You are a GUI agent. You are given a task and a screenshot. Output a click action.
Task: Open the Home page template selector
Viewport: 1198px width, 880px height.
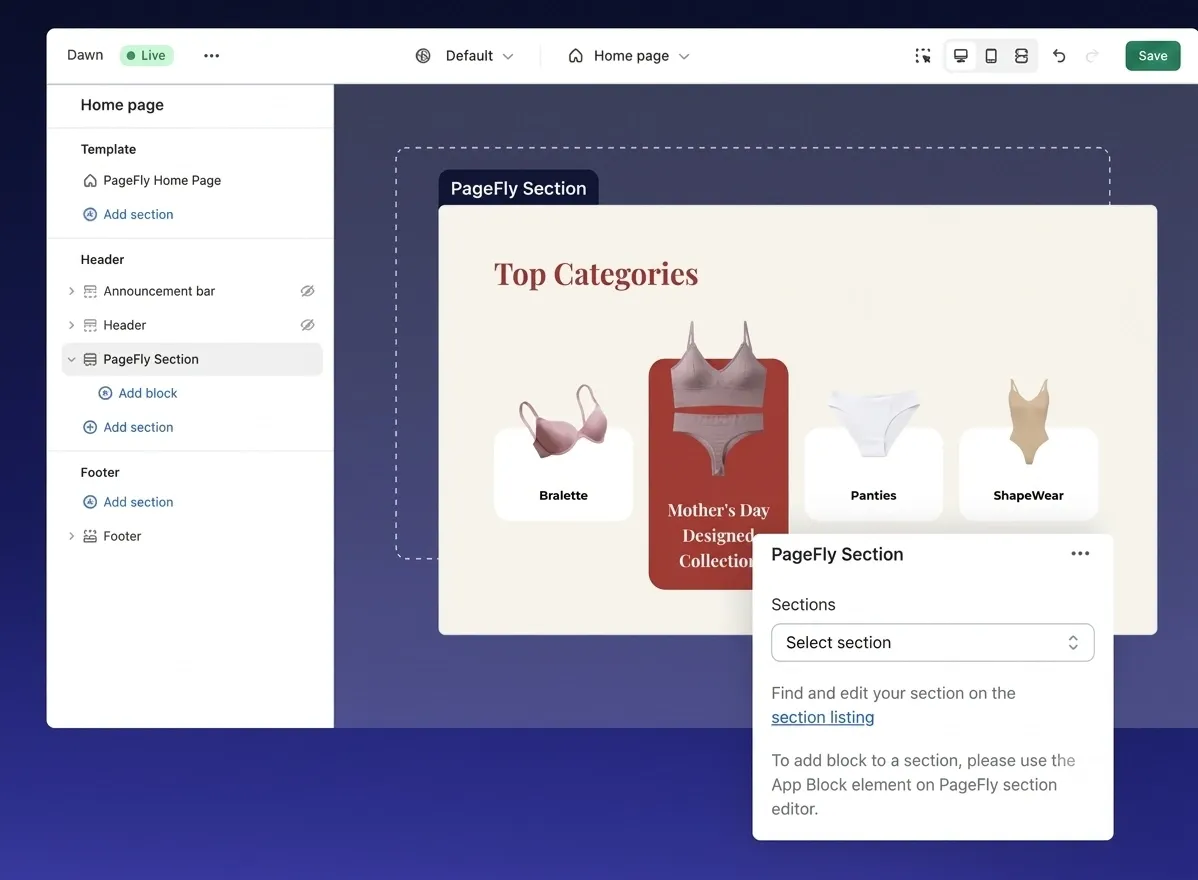(x=630, y=56)
